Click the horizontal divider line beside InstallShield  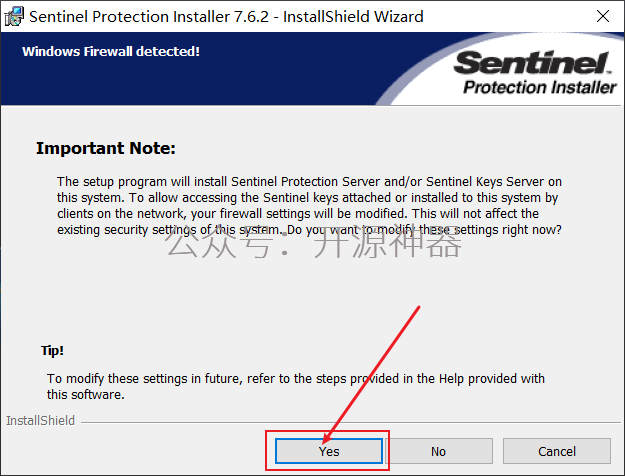(x=340, y=421)
